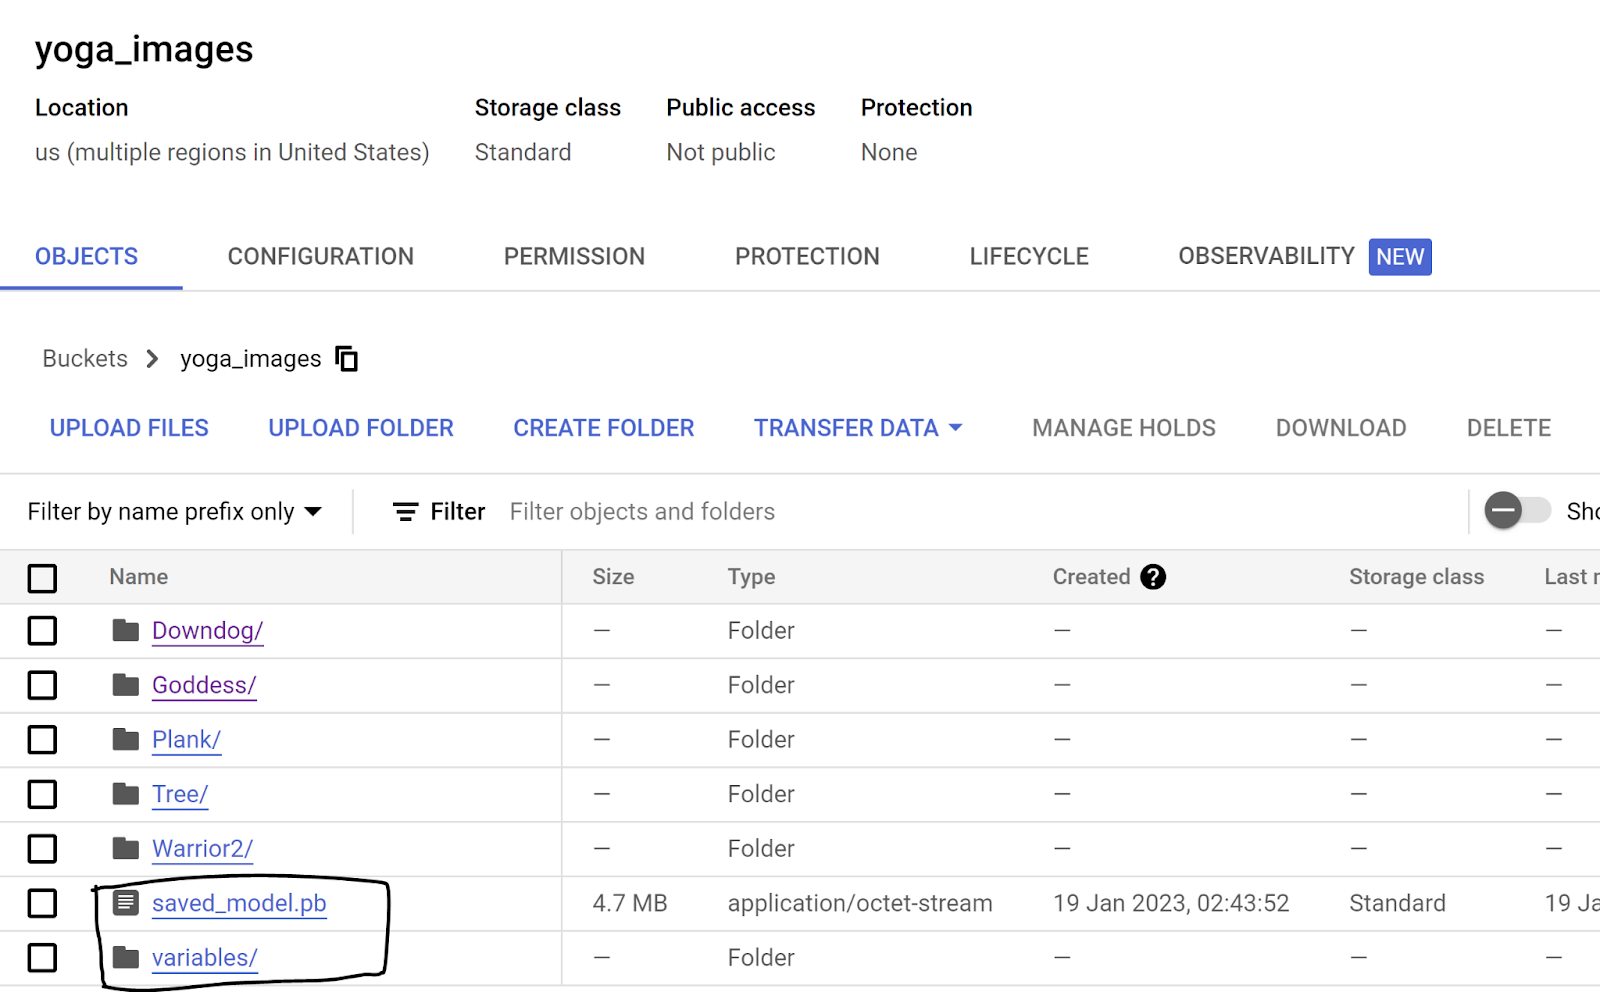Click the saved_model.pb file icon
Viewport: 1600px width, 992px height.
click(125, 903)
